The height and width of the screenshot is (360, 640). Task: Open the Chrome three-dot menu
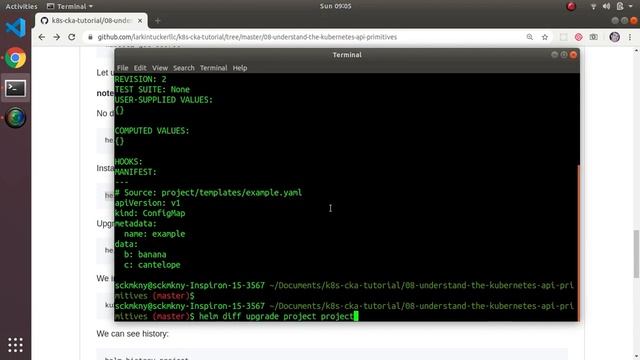coord(630,37)
